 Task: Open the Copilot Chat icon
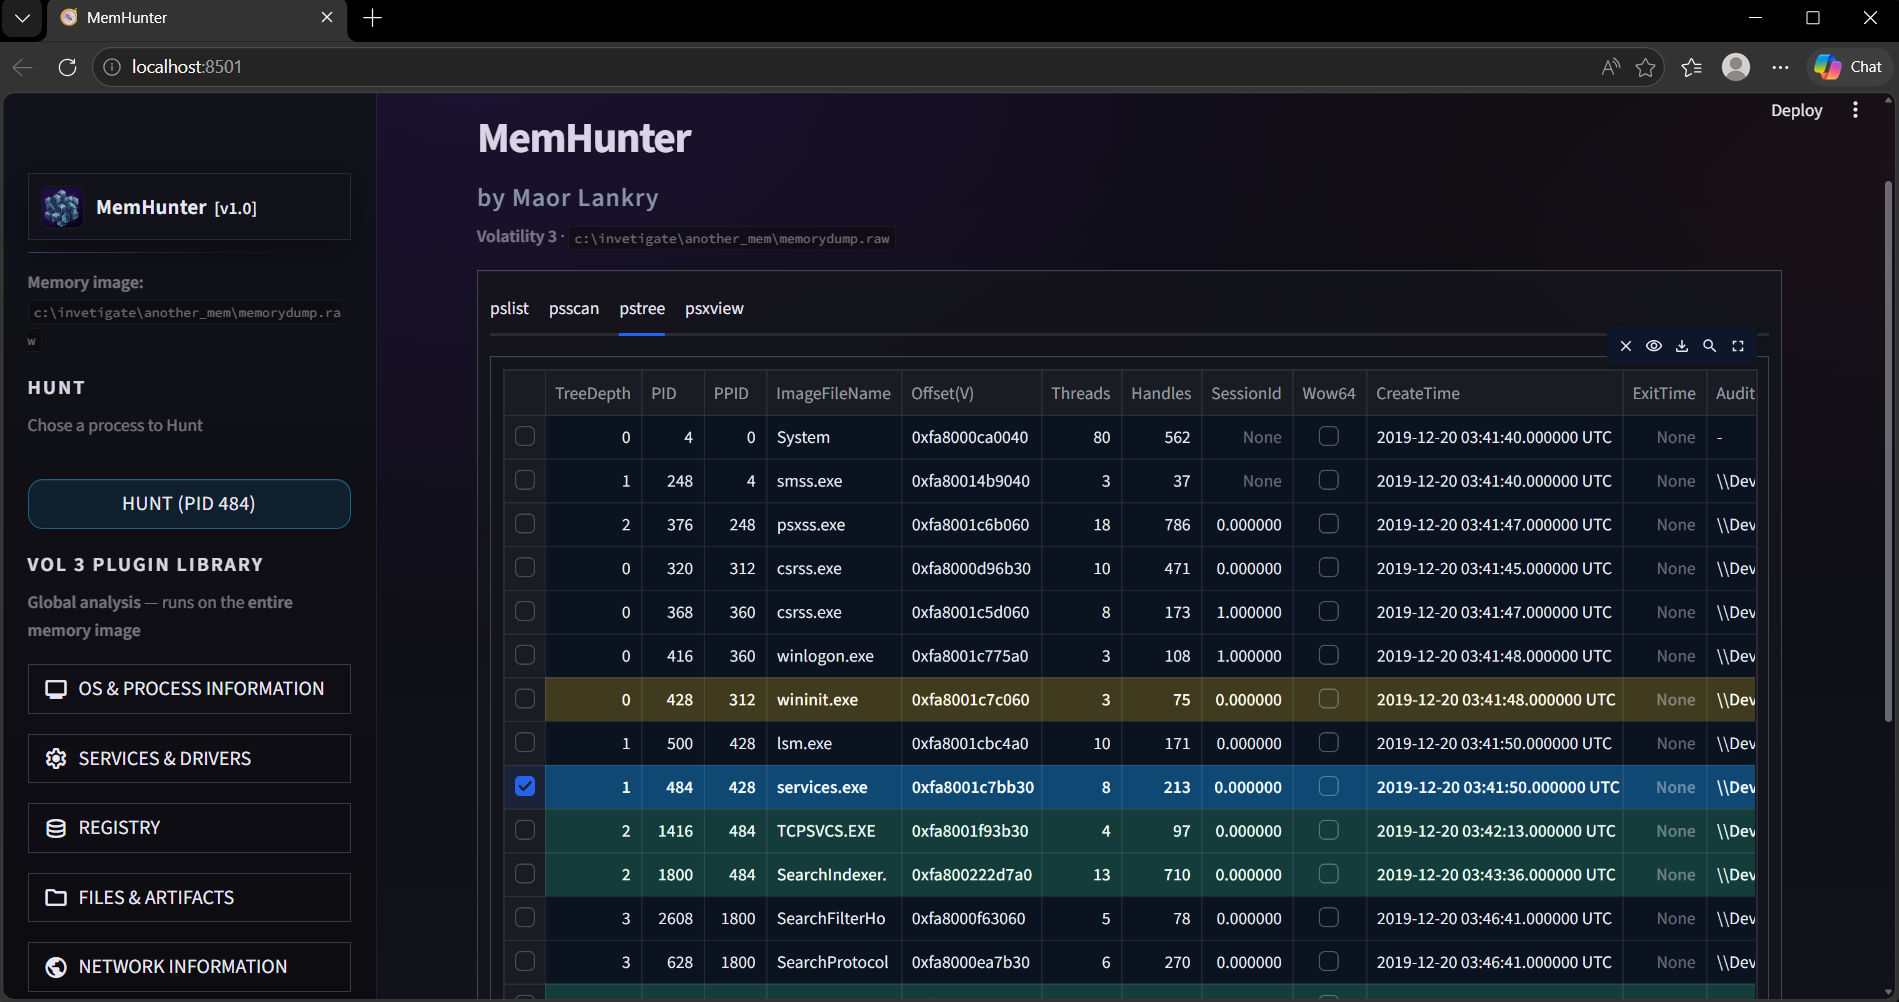tap(1848, 67)
